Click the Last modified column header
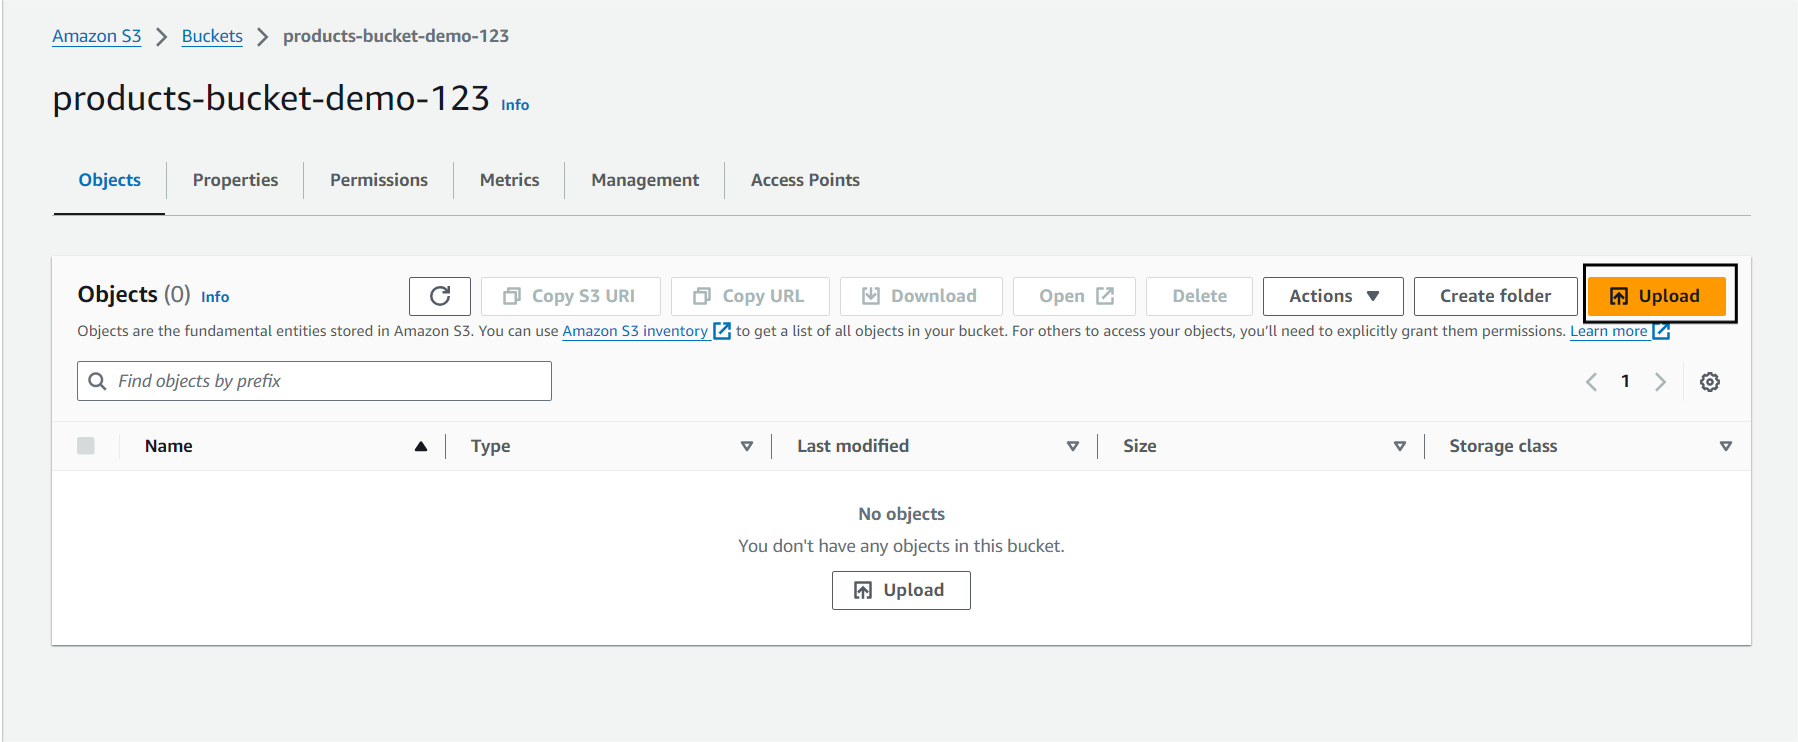Screen dimensions: 1798x742 pos(853,446)
